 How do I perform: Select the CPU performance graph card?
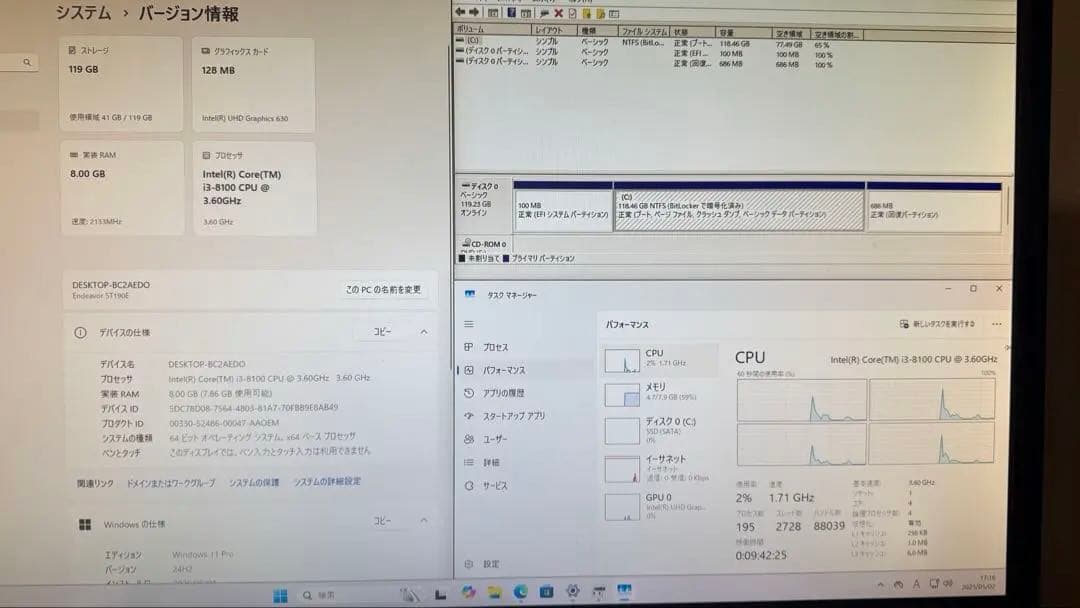[x=655, y=360]
